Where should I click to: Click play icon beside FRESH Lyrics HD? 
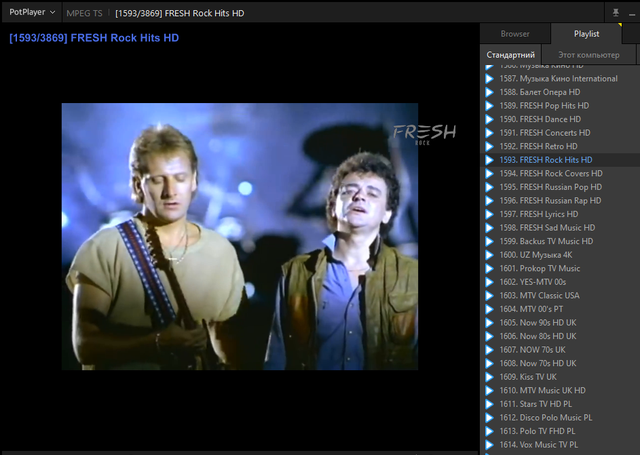[489, 214]
